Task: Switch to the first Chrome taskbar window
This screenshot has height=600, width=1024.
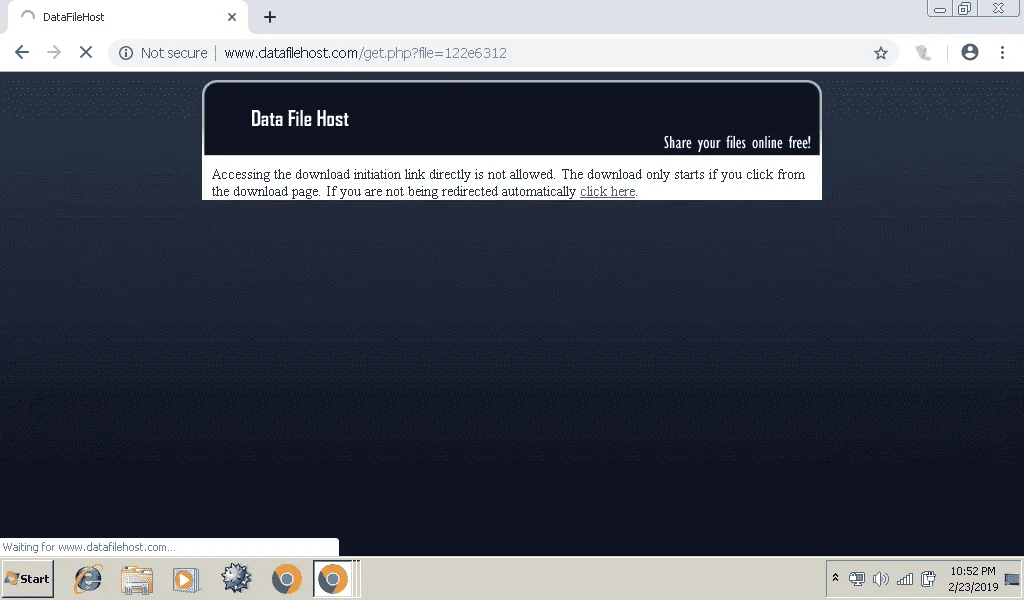Action: click(x=286, y=579)
